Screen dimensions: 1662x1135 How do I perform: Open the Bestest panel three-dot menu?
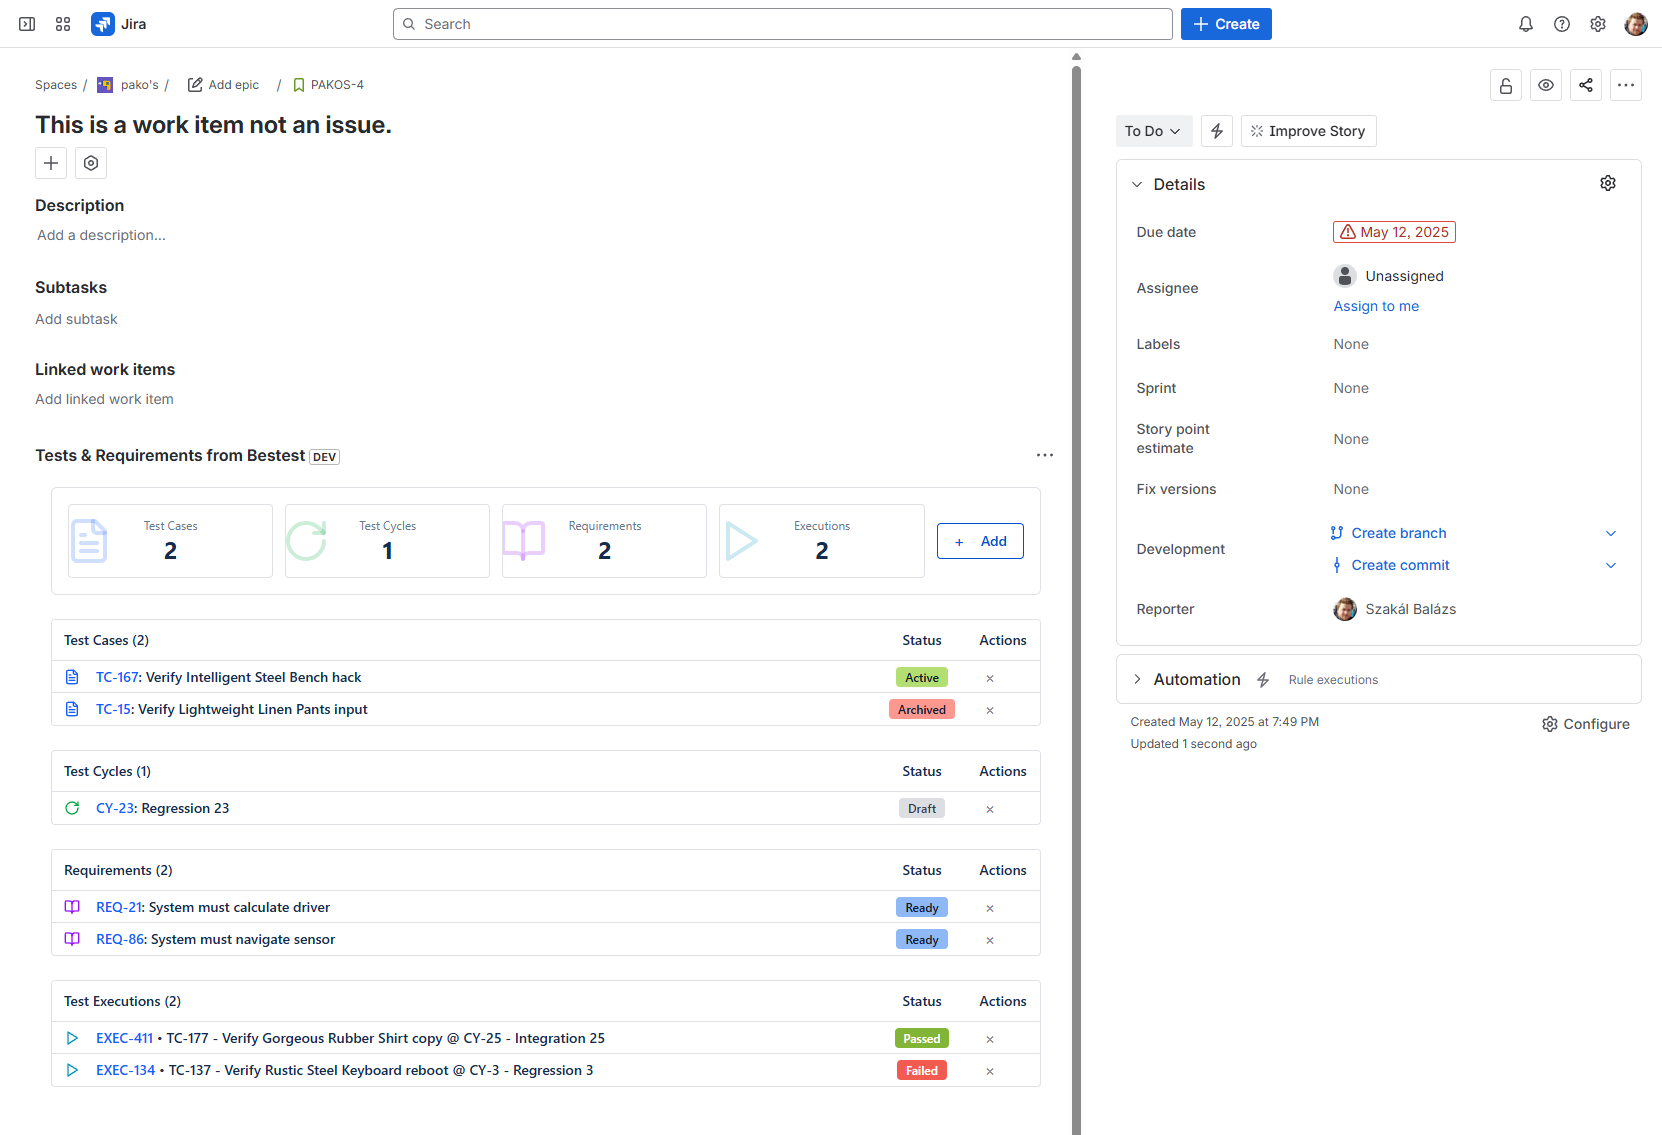pyautogui.click(x=1044, y=455)
